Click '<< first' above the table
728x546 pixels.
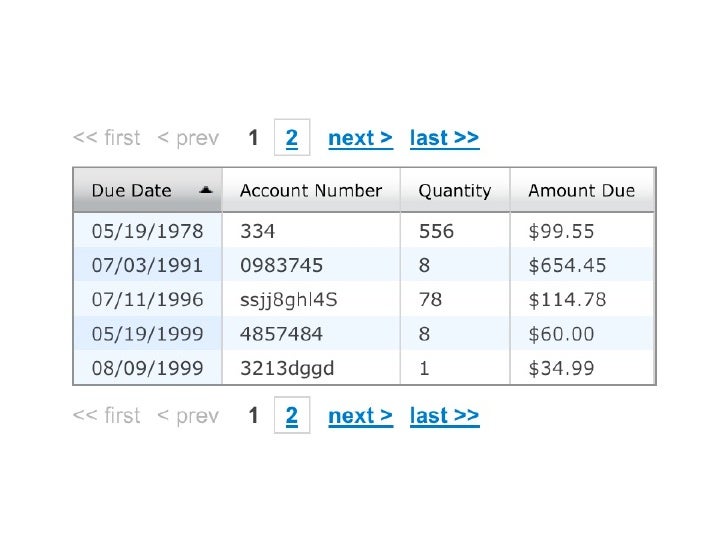pyautogui.click(x=107, y=138)
